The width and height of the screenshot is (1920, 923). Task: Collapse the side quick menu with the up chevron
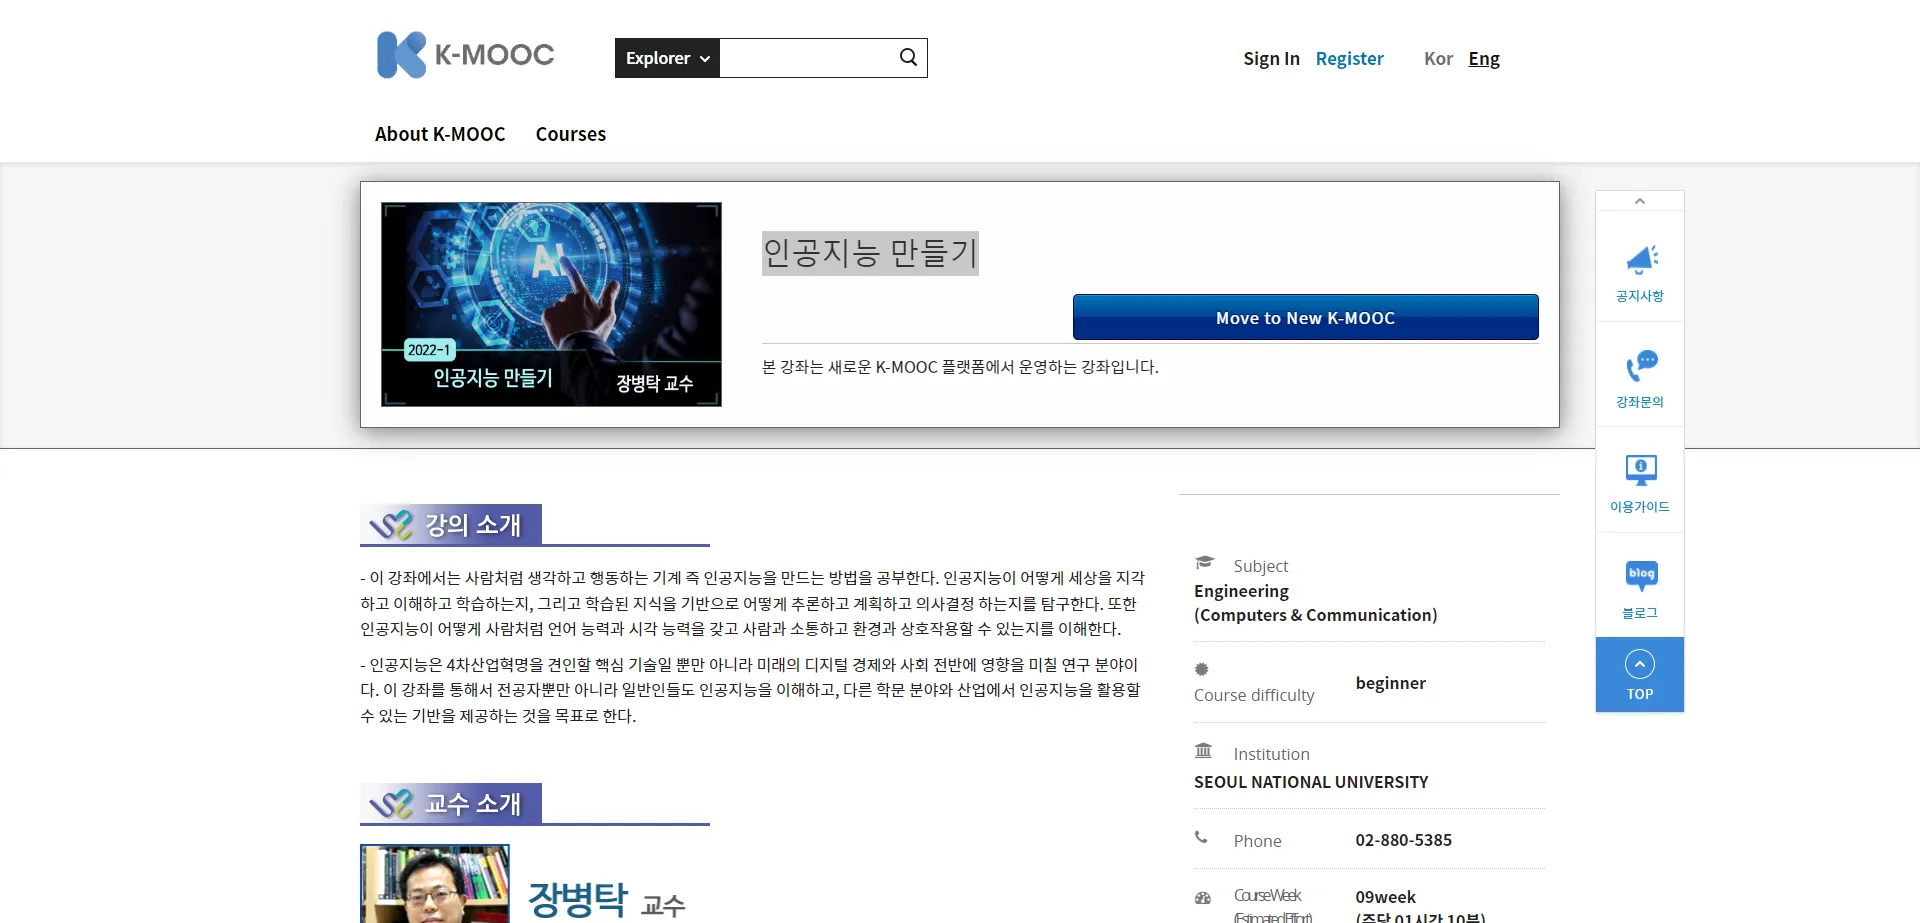[x=1640, y=201]
